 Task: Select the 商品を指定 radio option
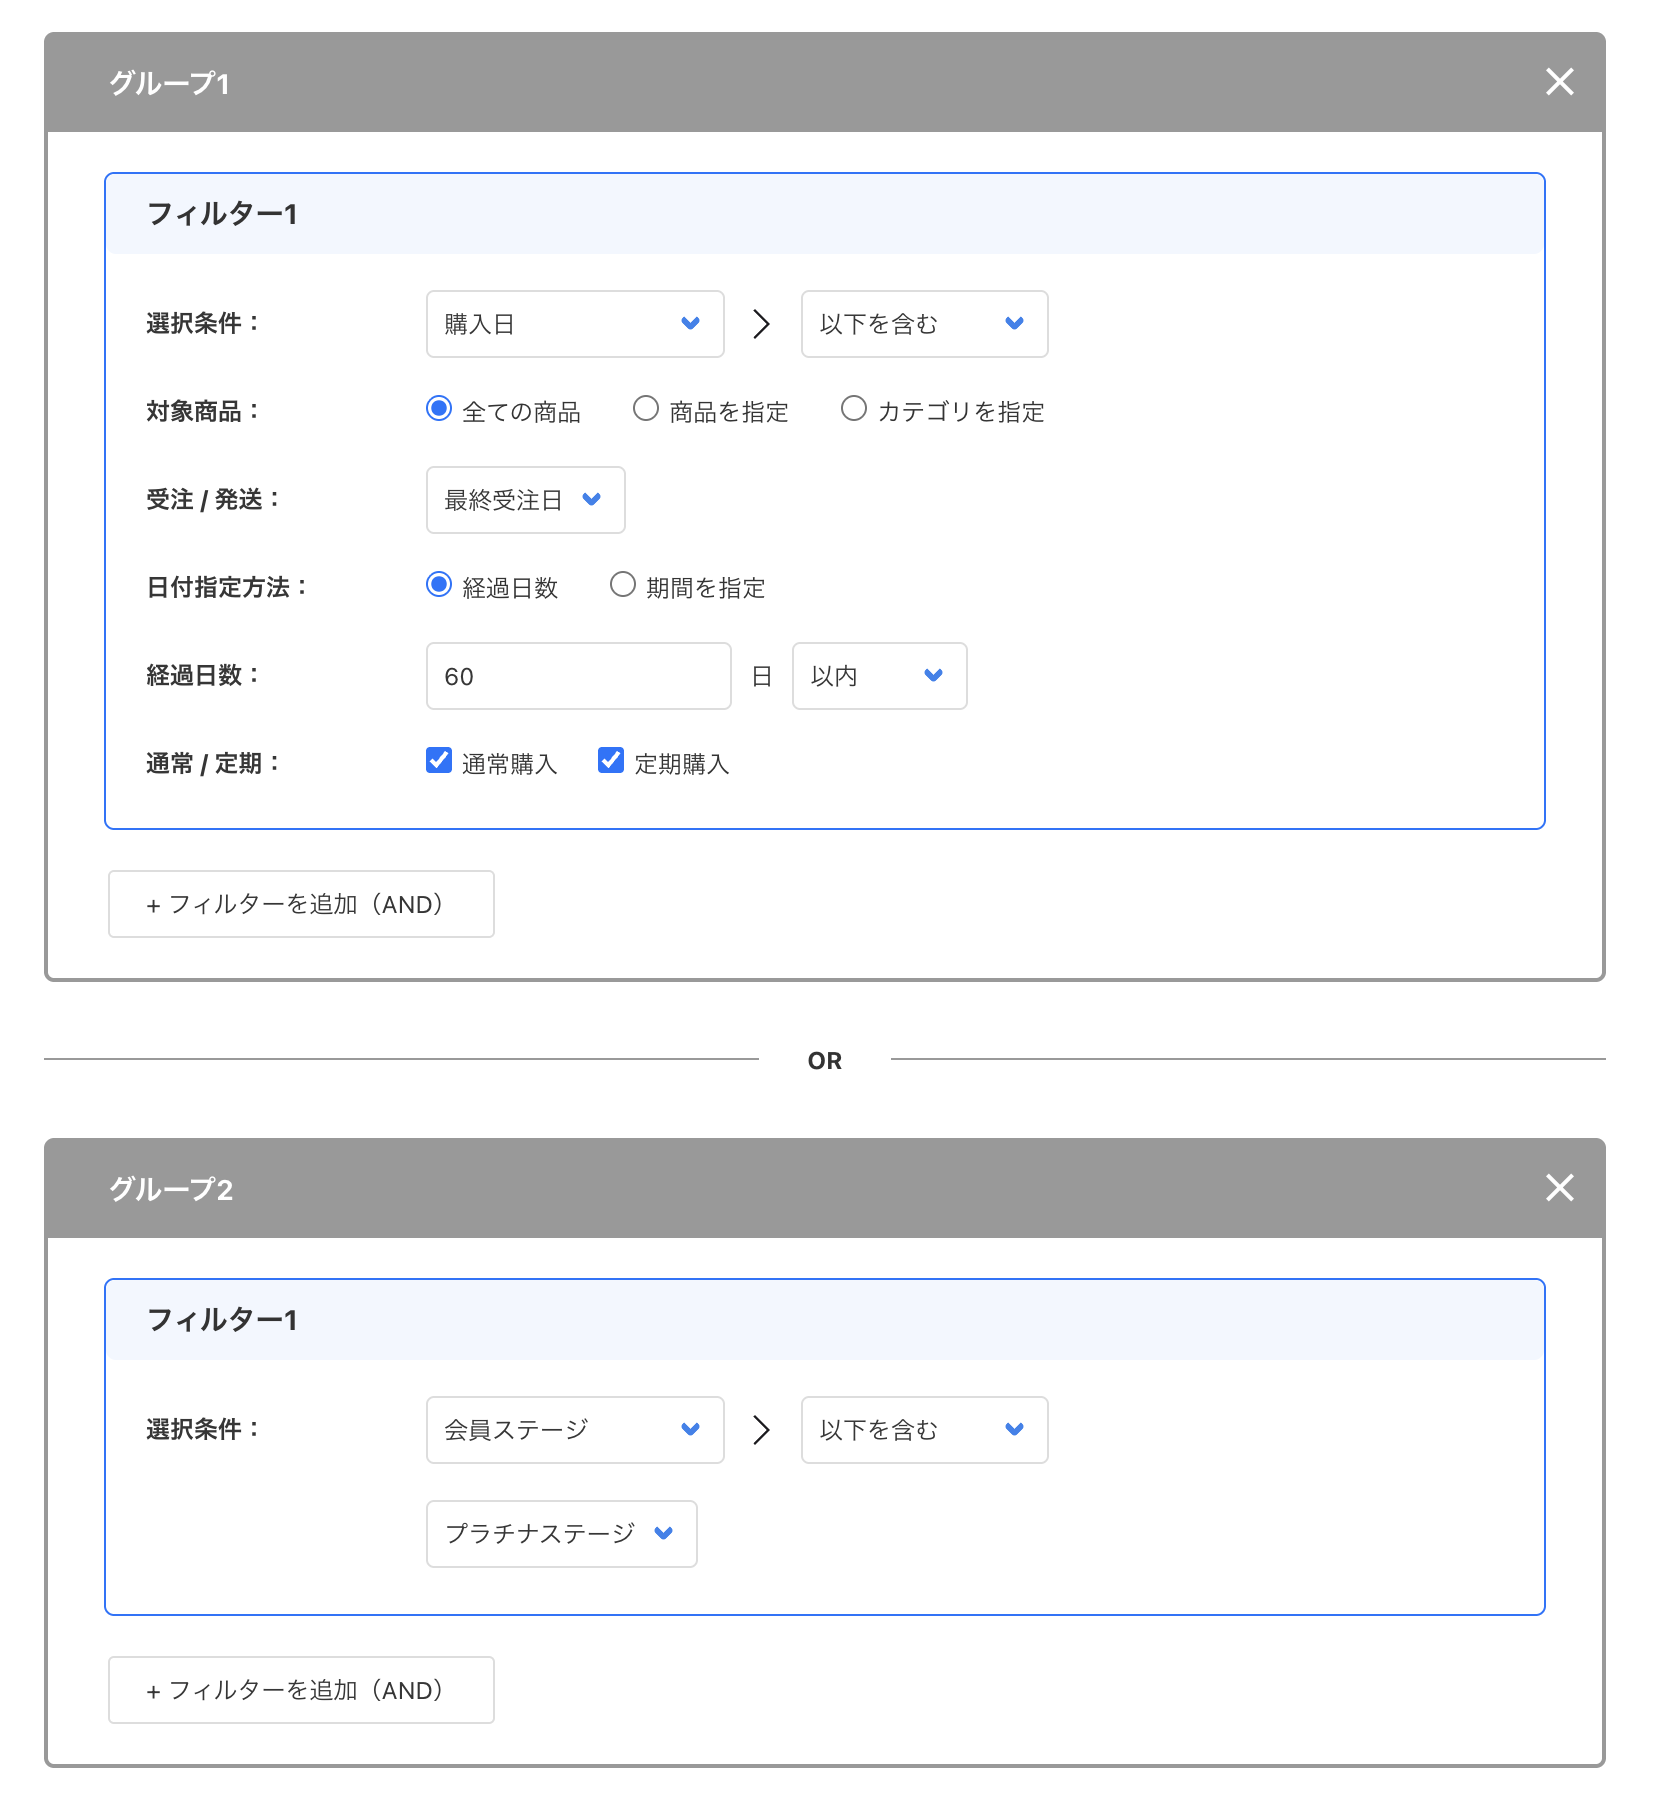(x=645, y=408)
